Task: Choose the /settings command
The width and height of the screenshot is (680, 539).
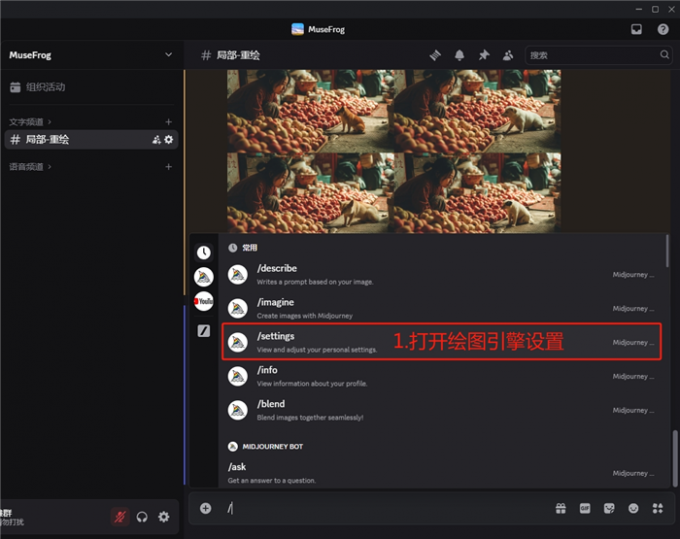Action: coord(441,342)
